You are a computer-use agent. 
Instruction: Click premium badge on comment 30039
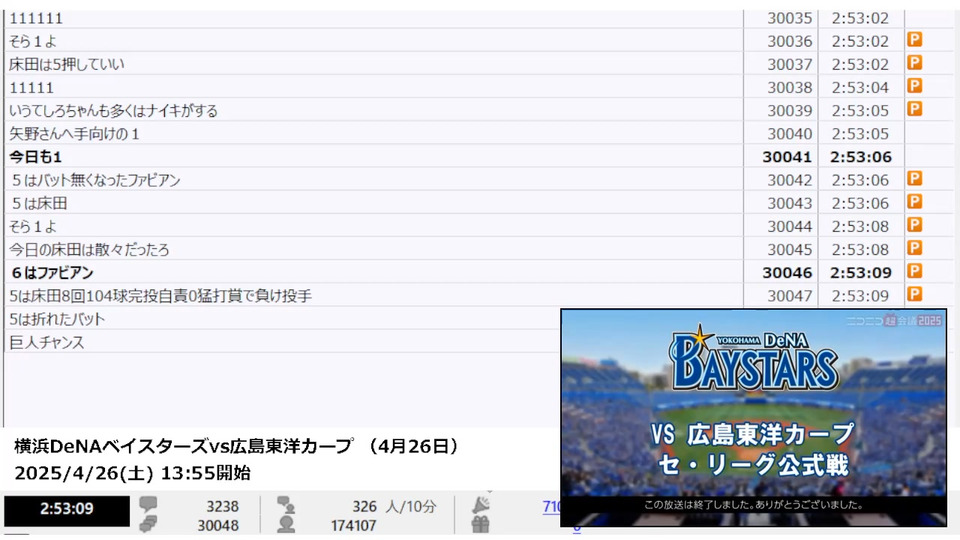coord(914,110)
